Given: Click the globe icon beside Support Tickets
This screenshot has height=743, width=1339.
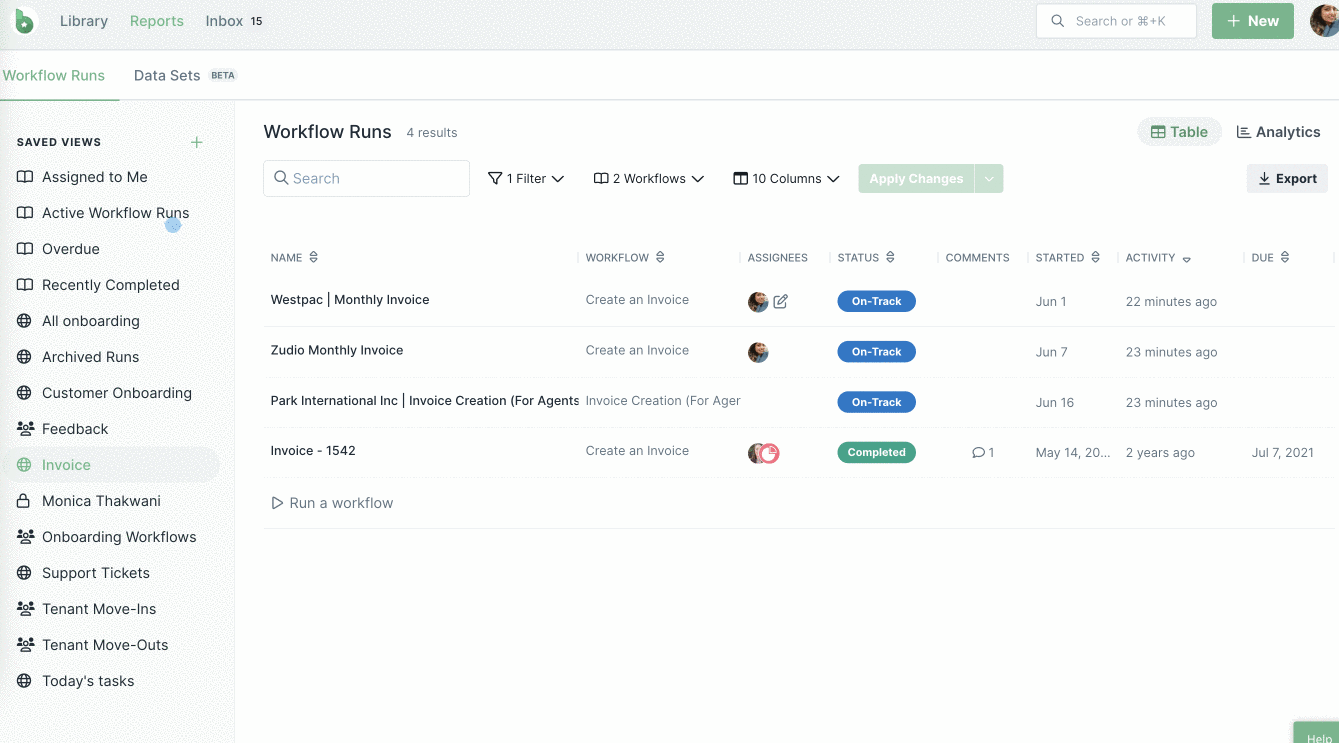Looking at the screenshot, I should pos(25,573).
